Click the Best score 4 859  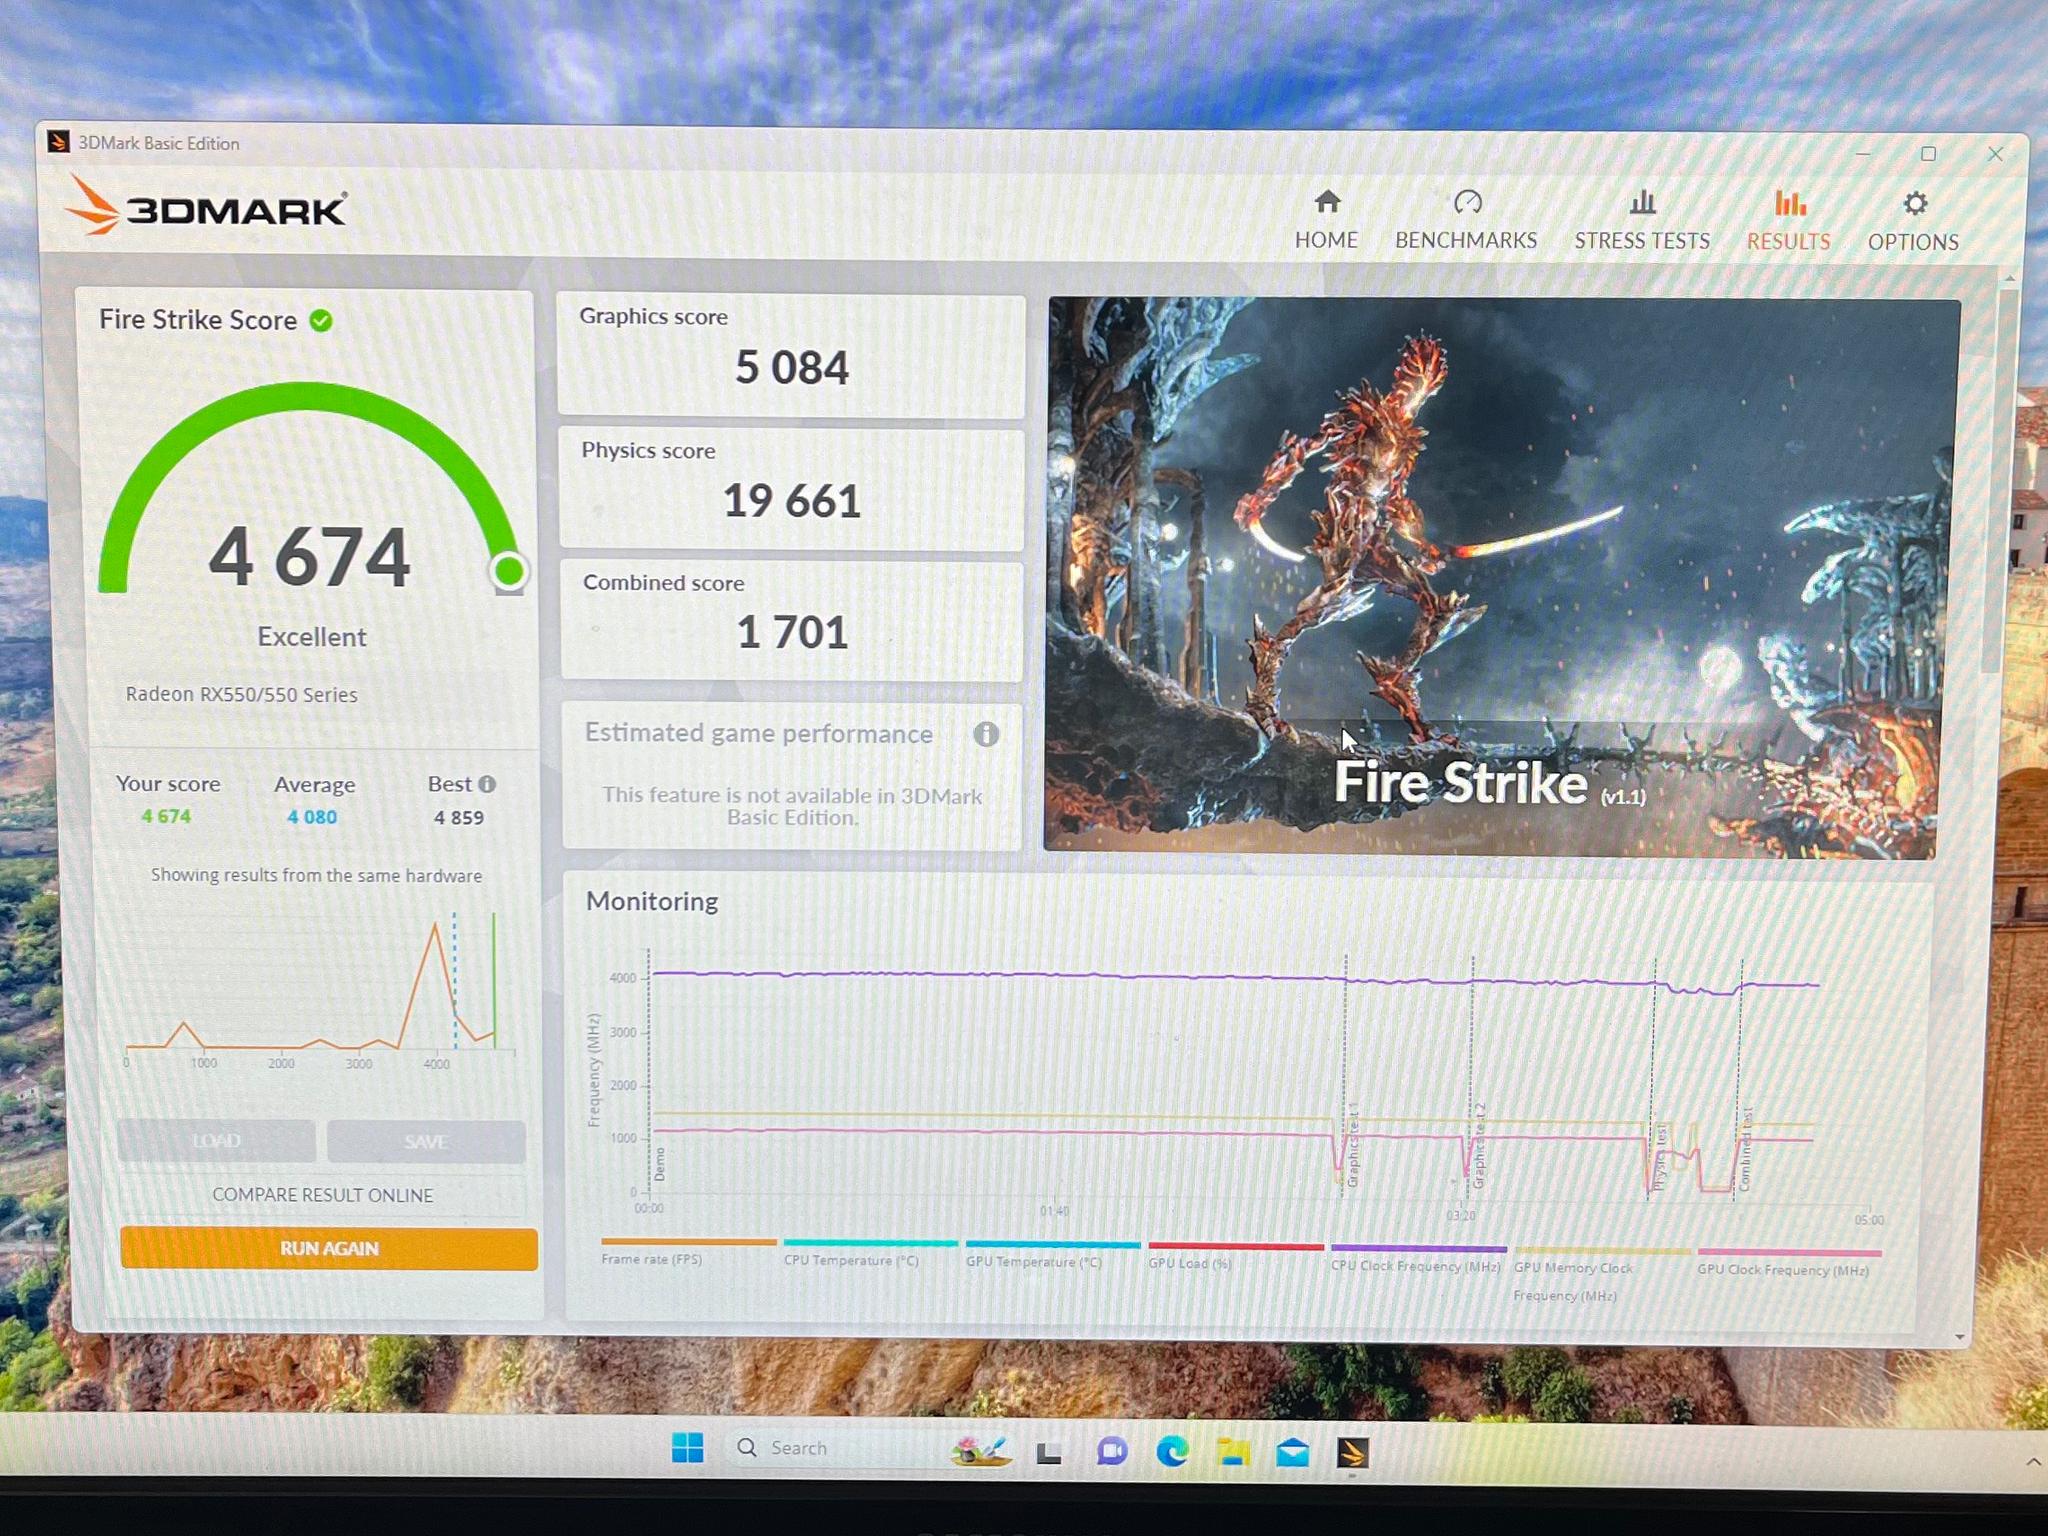click(459, 818)
